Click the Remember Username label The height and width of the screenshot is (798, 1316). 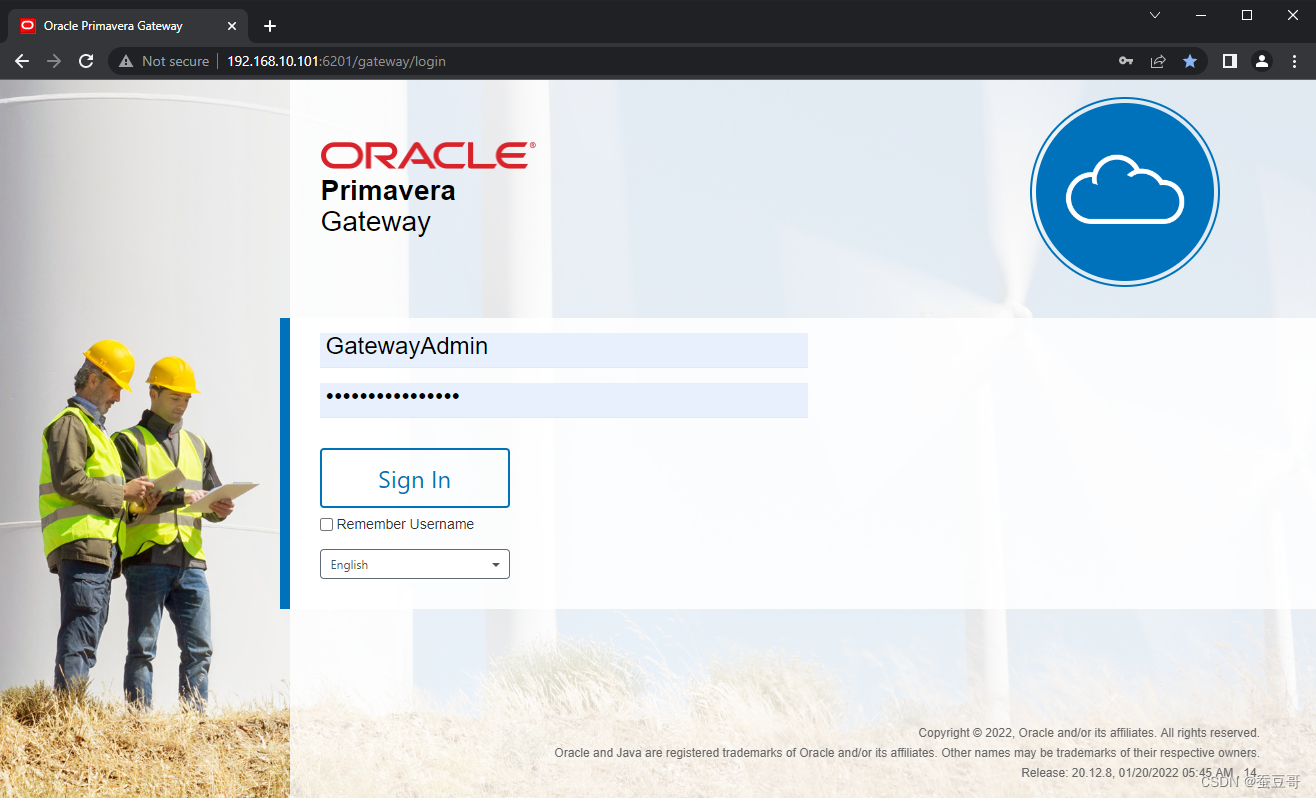pyautogui.click(x=405, y=524)
